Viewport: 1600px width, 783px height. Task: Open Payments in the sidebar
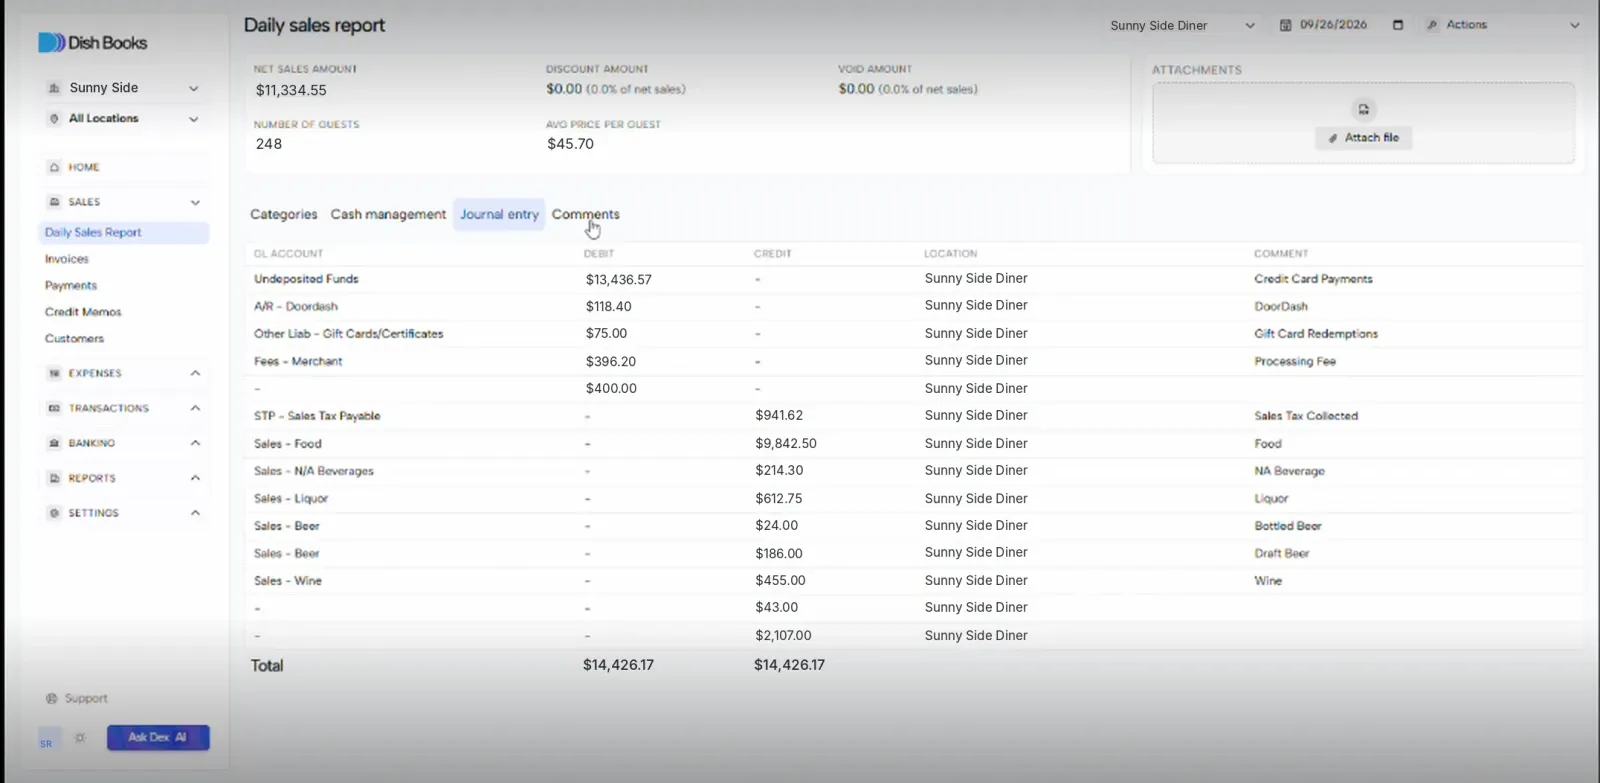pos(71,286)
